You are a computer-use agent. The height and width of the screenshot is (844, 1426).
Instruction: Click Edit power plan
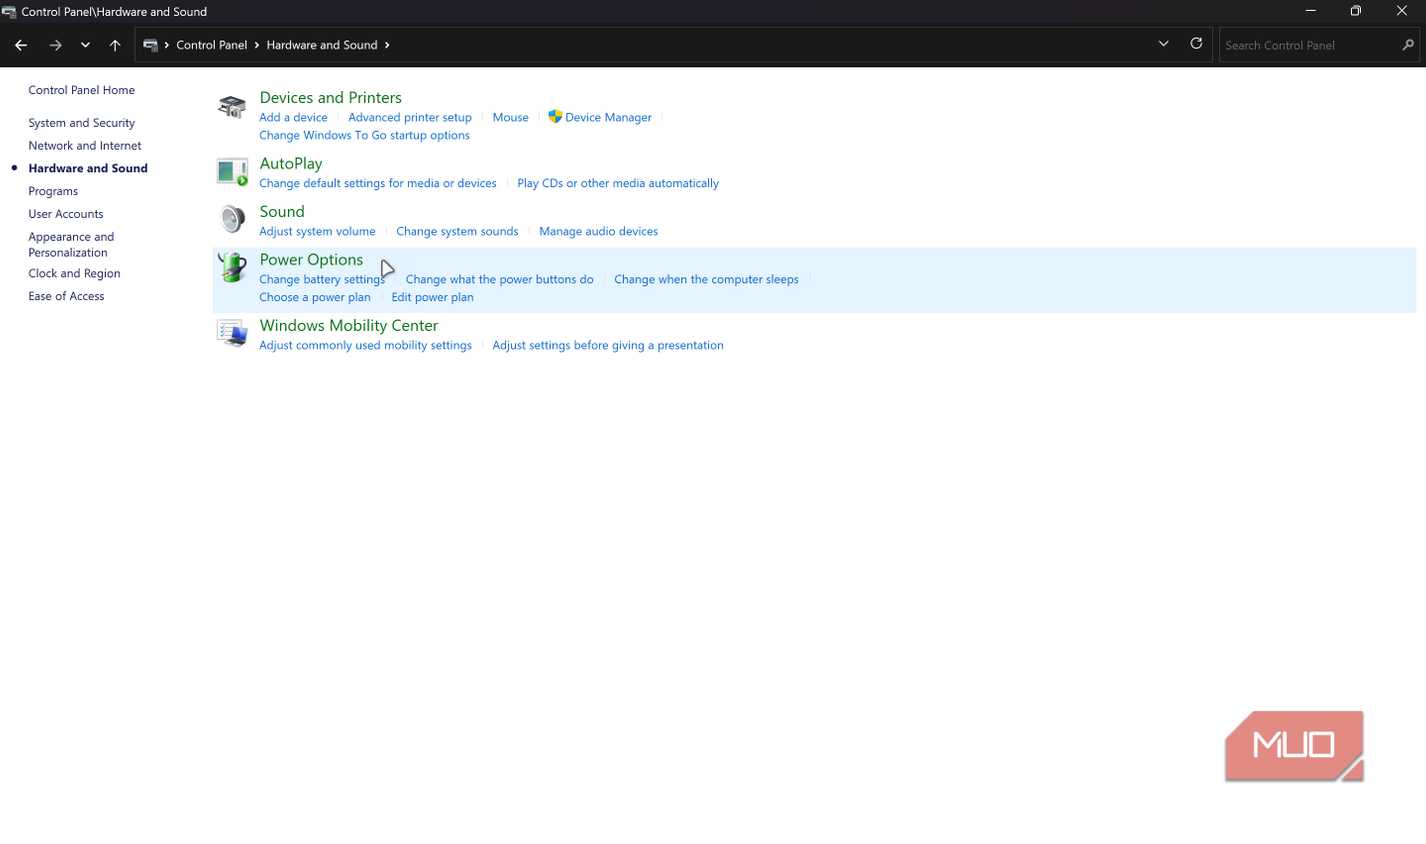pos(432,297)
